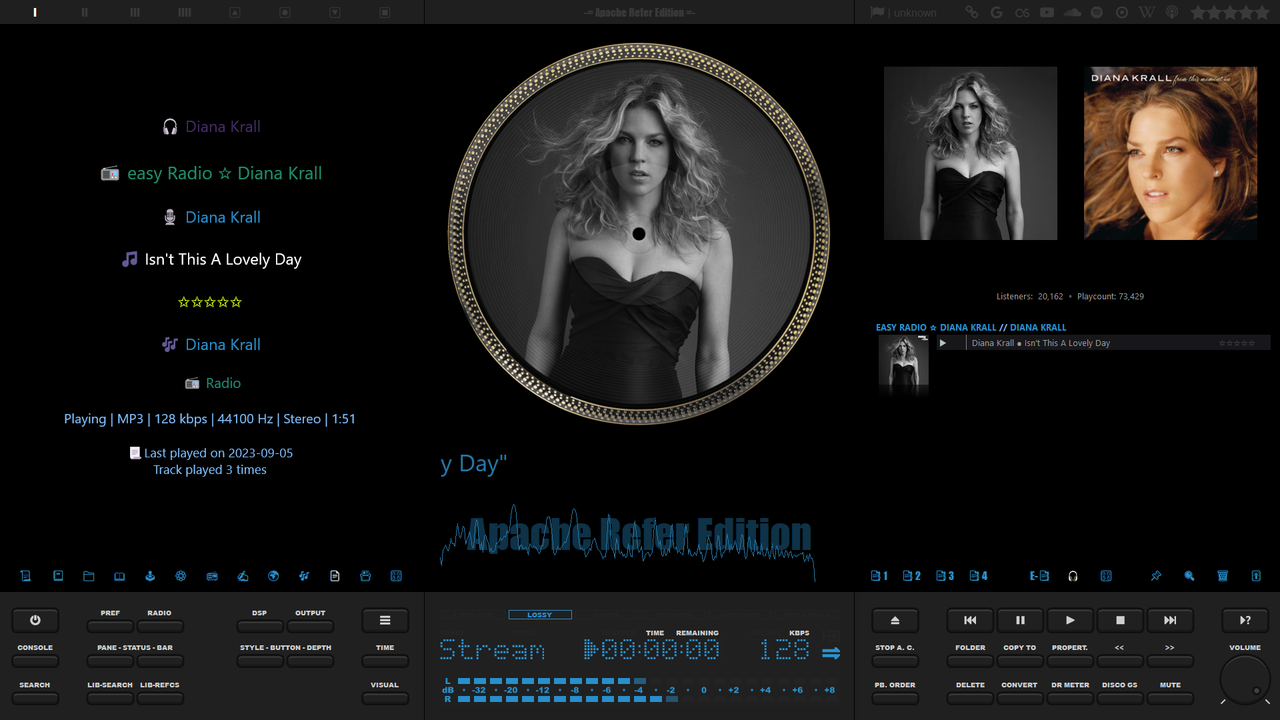Viewport: 1280px width, 720px height.
Task: Open the Spotify link icon
Action: tap(1097, 12)
